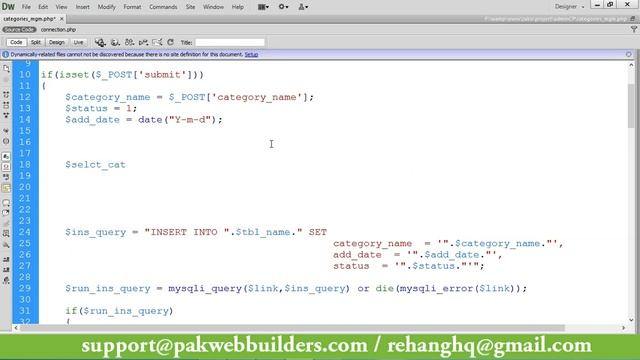Toggle the Highlight Invalid Code icon
Image resolution: width=640 pixels, height=360 pixels.
click(6, 167)
